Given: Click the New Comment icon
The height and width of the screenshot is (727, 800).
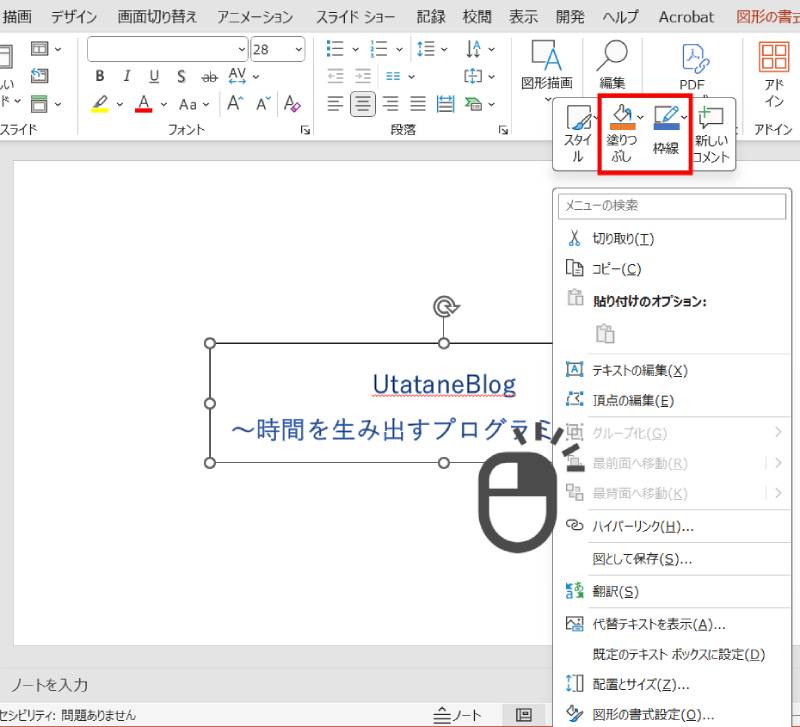Looking at the screenshot, I should pyautogui.click(x=711, y=118).
